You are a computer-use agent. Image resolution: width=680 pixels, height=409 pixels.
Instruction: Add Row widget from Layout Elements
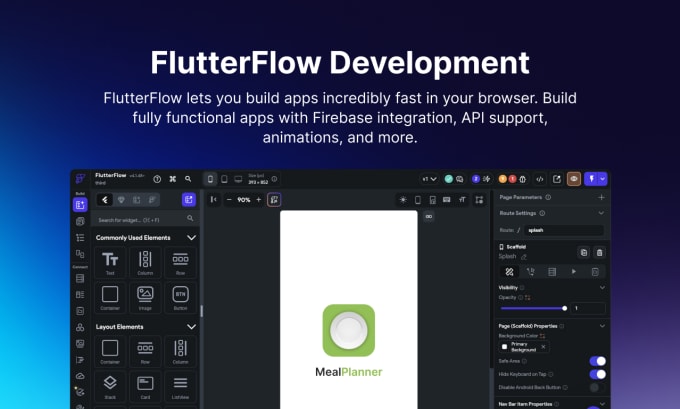[x=145, y=351]
